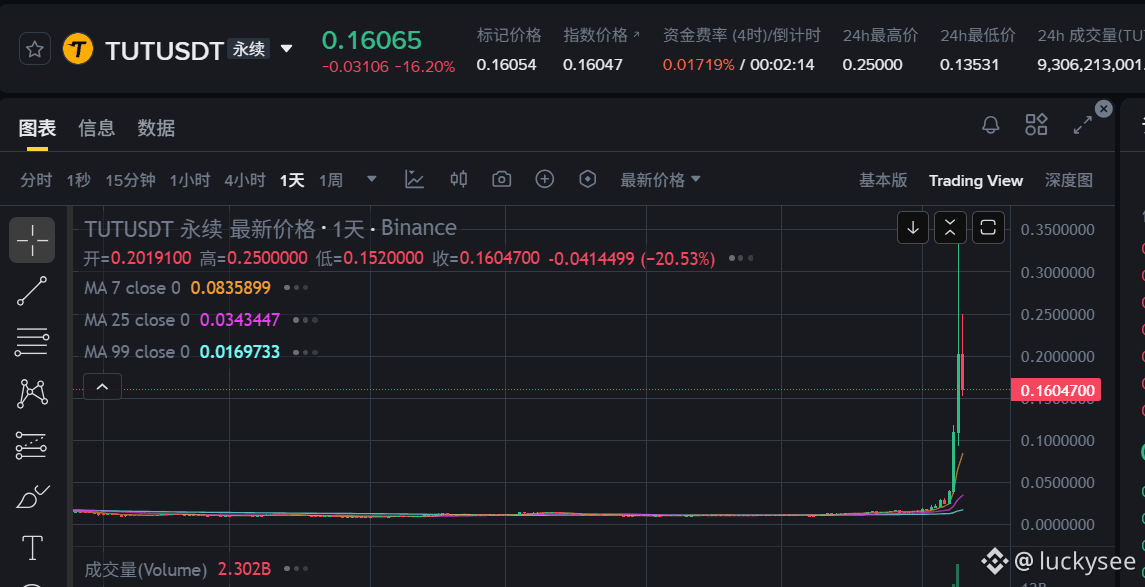Open the 最新价格 price type dropdown
The height and width of the screenshot is (587, 1145).
pos(660,180)
